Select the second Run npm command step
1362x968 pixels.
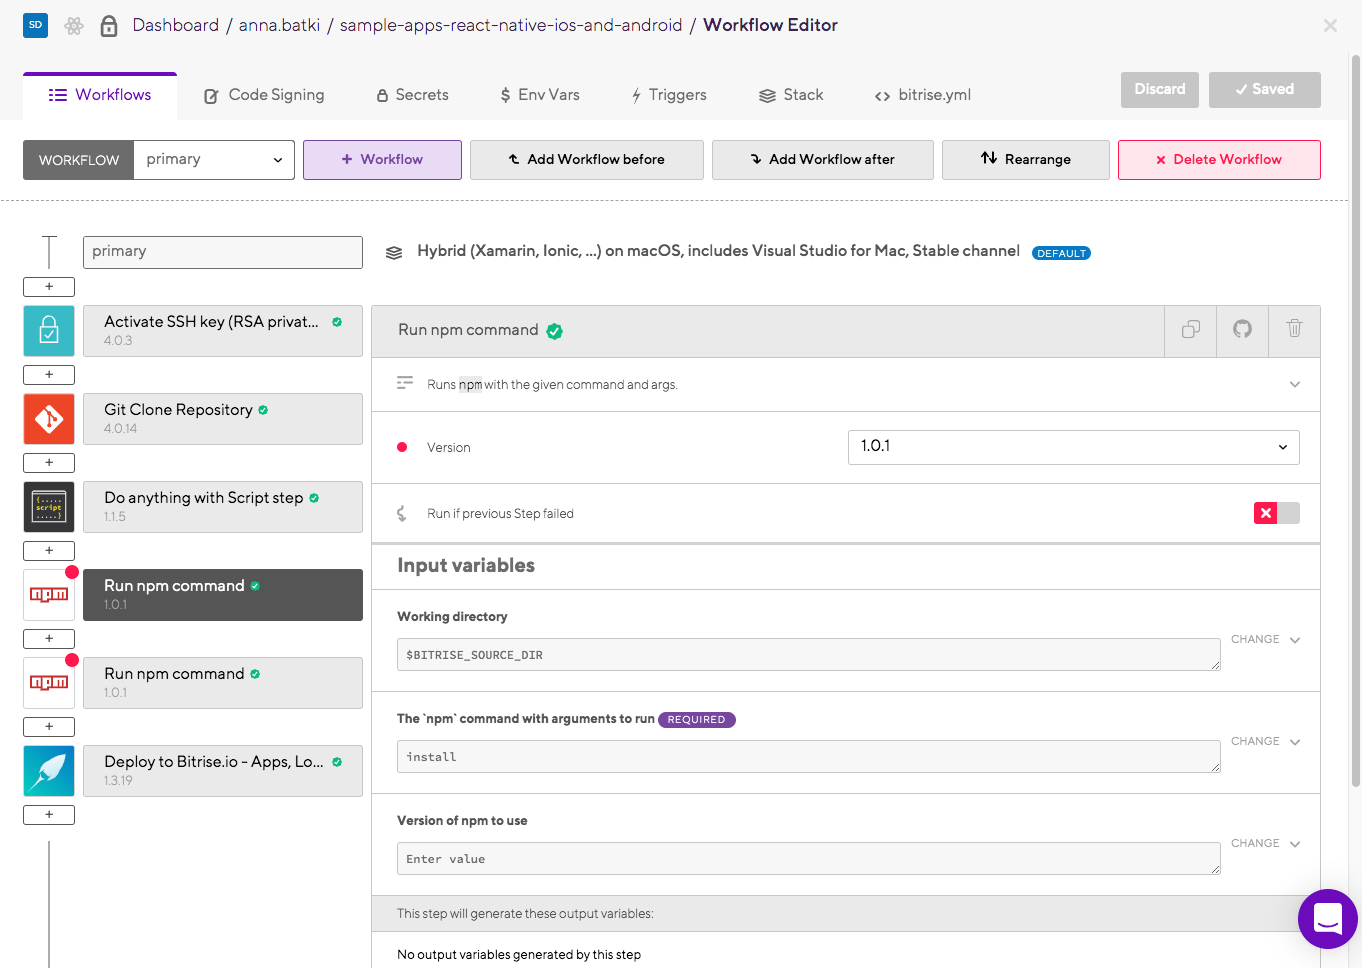(x=223, y=683)
